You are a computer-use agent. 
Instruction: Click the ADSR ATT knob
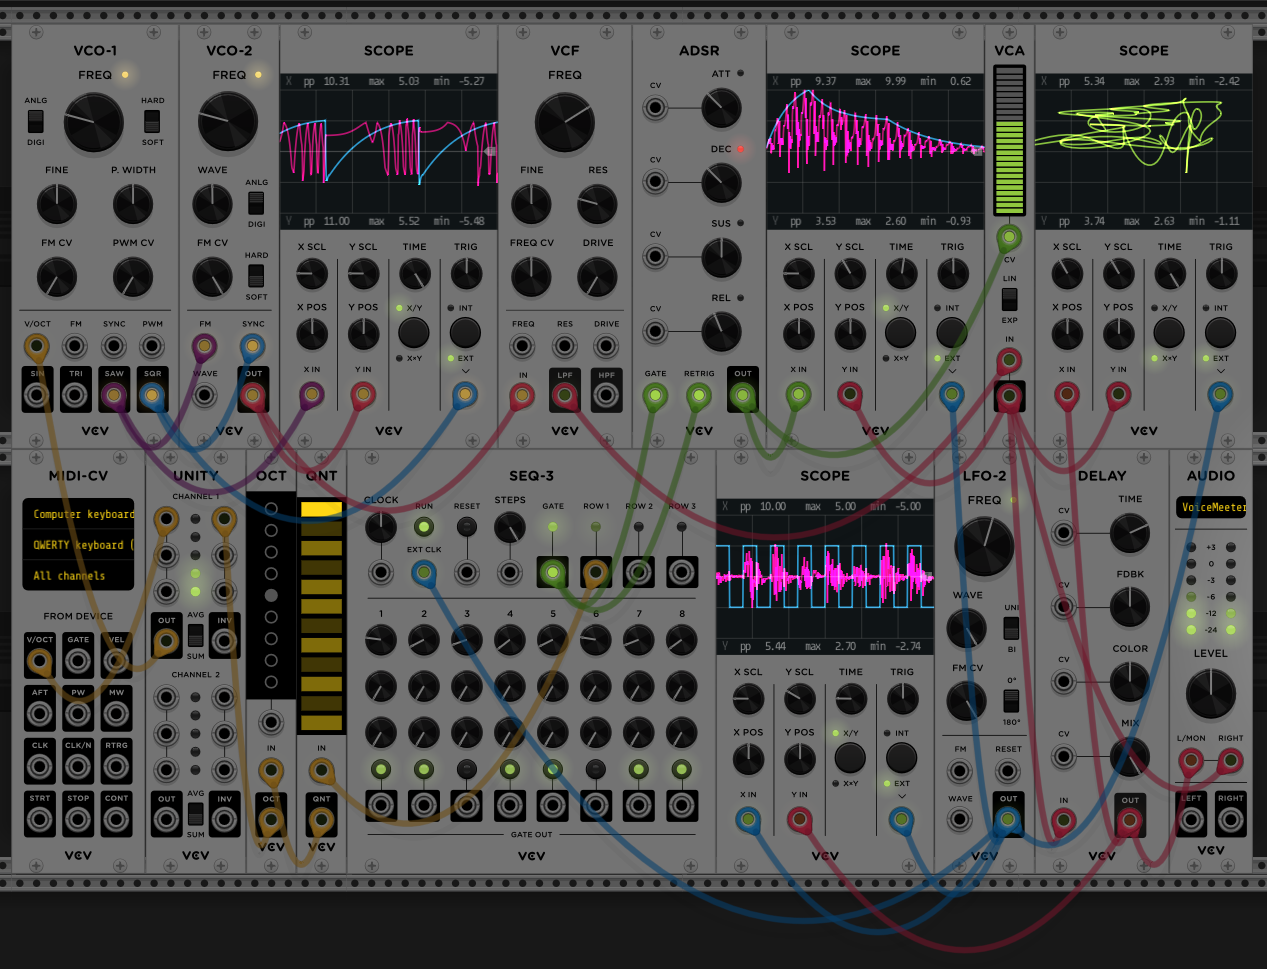(x=721, y=108)
